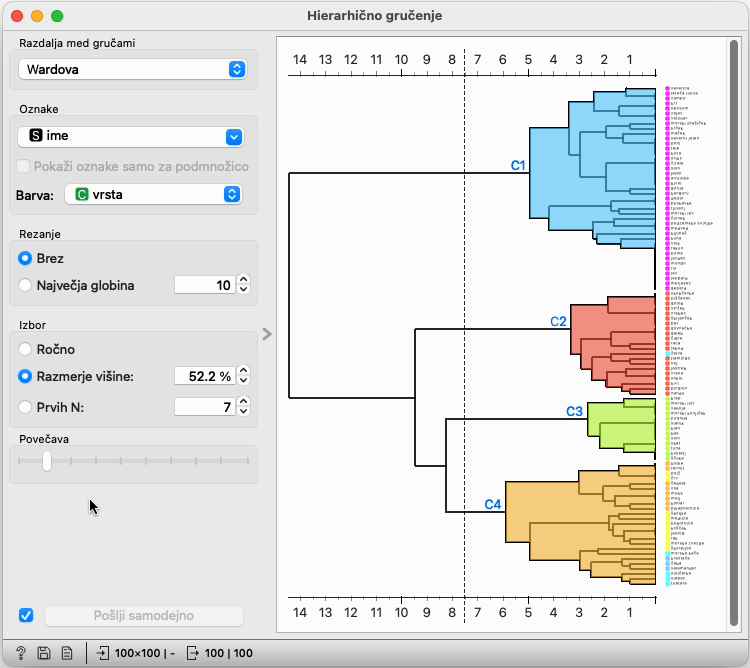The image size is (750, 668).
Task: Toggle Pokaži oznake samo za podmnožico checkbox
Action: pos(23,166)
